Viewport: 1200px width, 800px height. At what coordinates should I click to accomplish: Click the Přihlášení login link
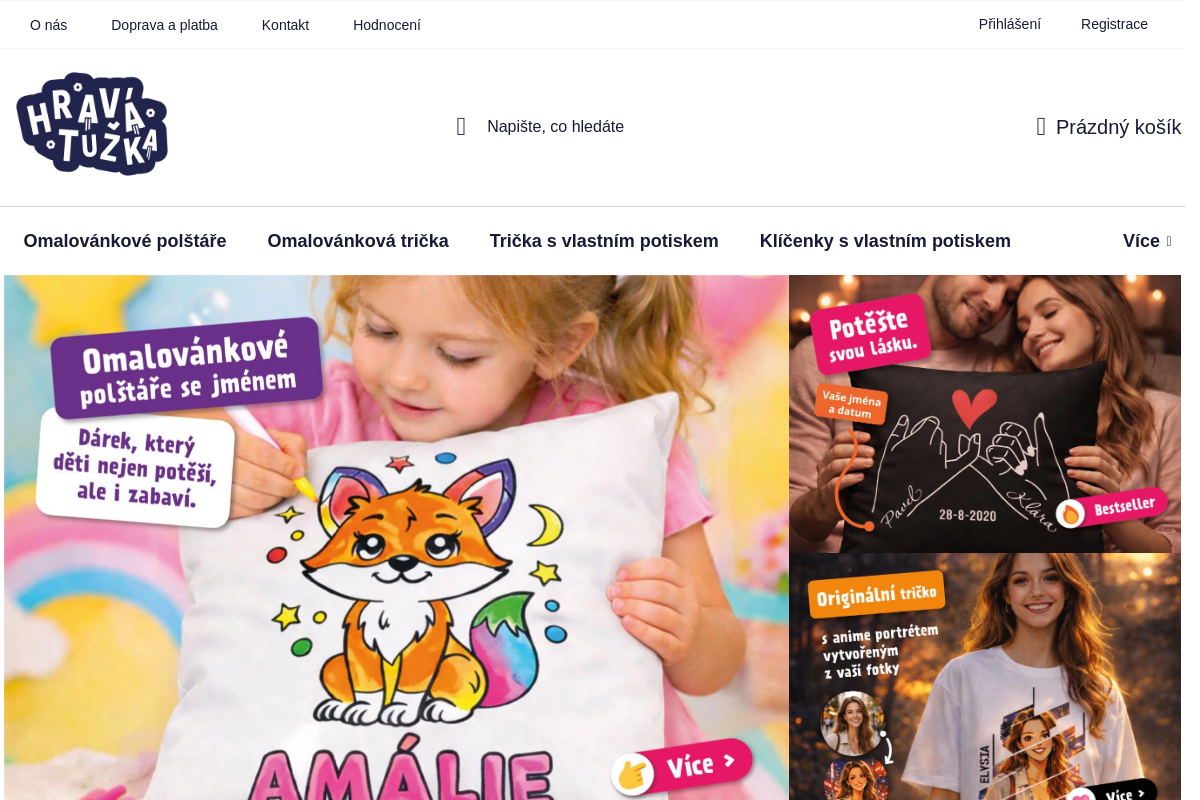click(x=1010, y=24)
